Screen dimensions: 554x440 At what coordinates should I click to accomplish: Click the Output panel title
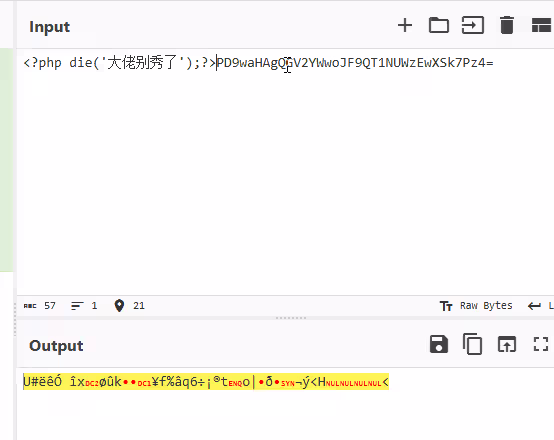point(56,346)
